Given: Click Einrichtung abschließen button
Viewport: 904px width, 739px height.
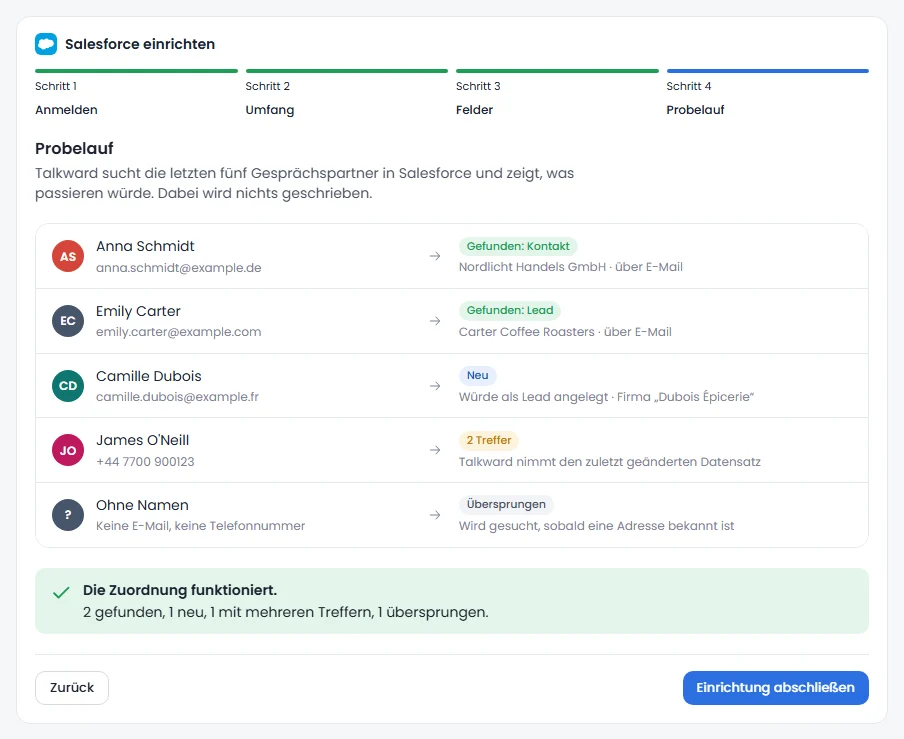Looking at the screenshot, I should (775, 688).
